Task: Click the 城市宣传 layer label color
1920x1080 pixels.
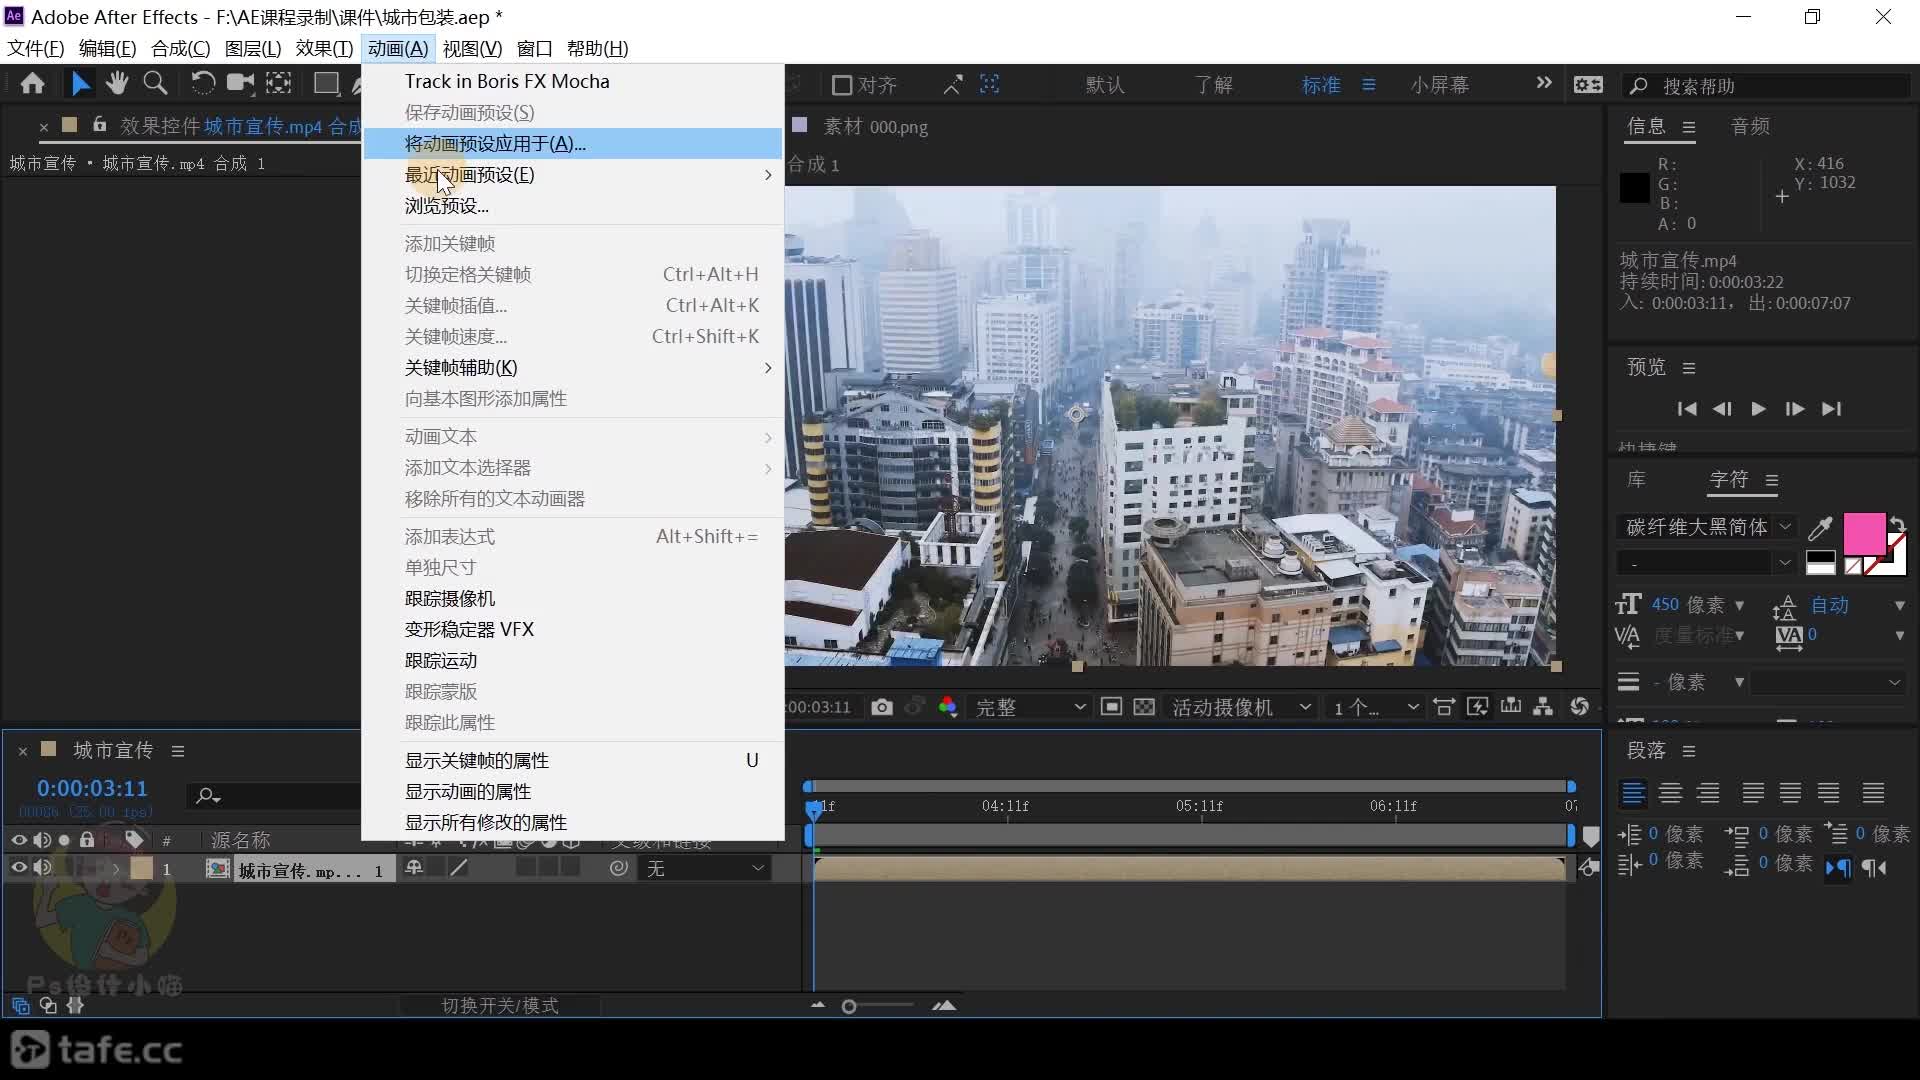Action: point(142,868)
